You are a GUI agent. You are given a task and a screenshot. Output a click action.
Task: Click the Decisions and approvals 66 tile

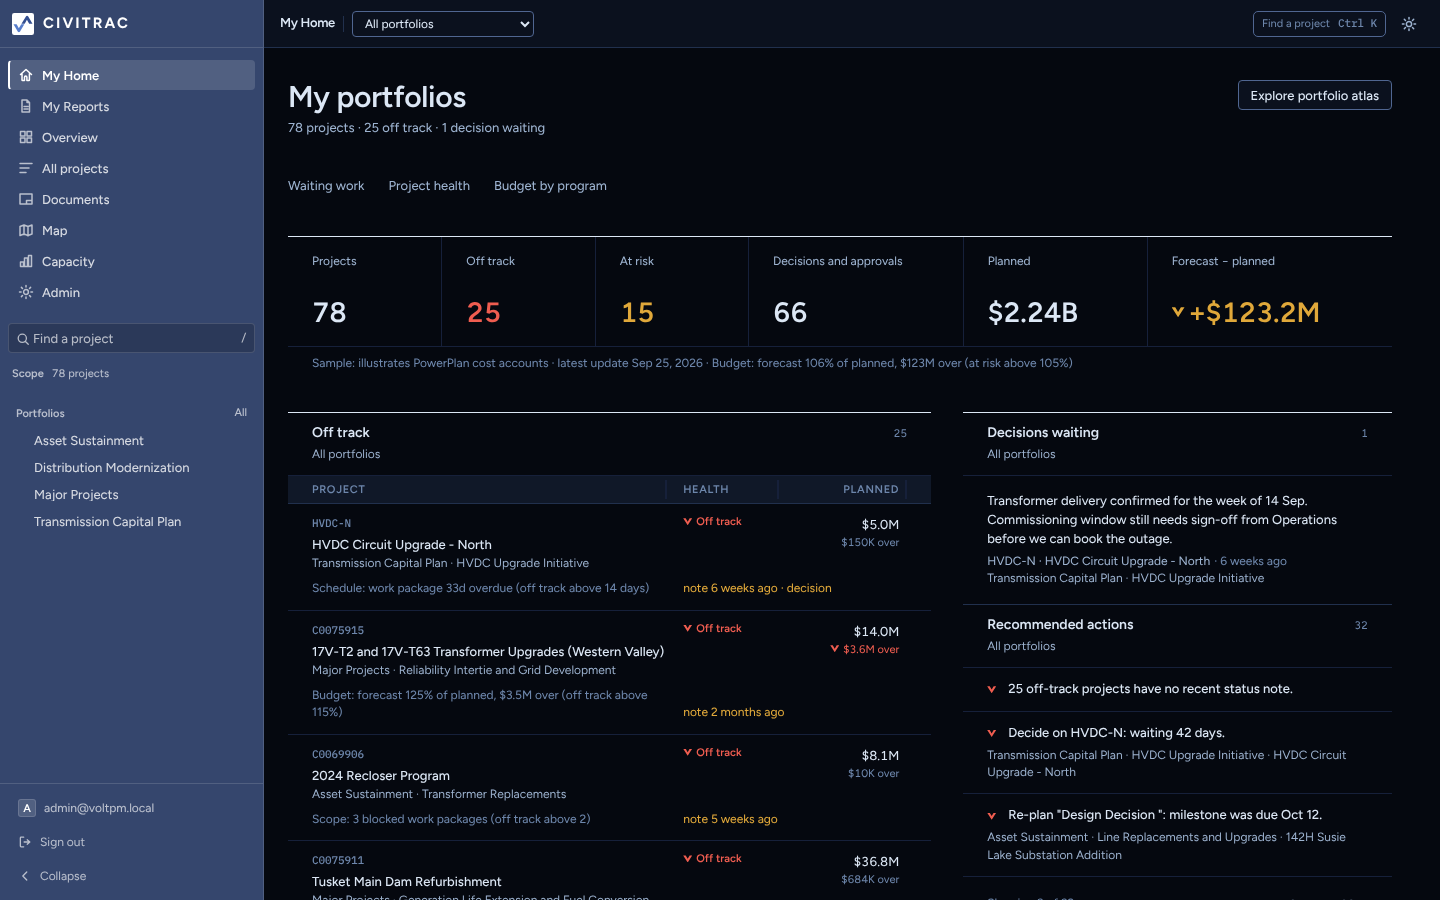pos(856,292)
